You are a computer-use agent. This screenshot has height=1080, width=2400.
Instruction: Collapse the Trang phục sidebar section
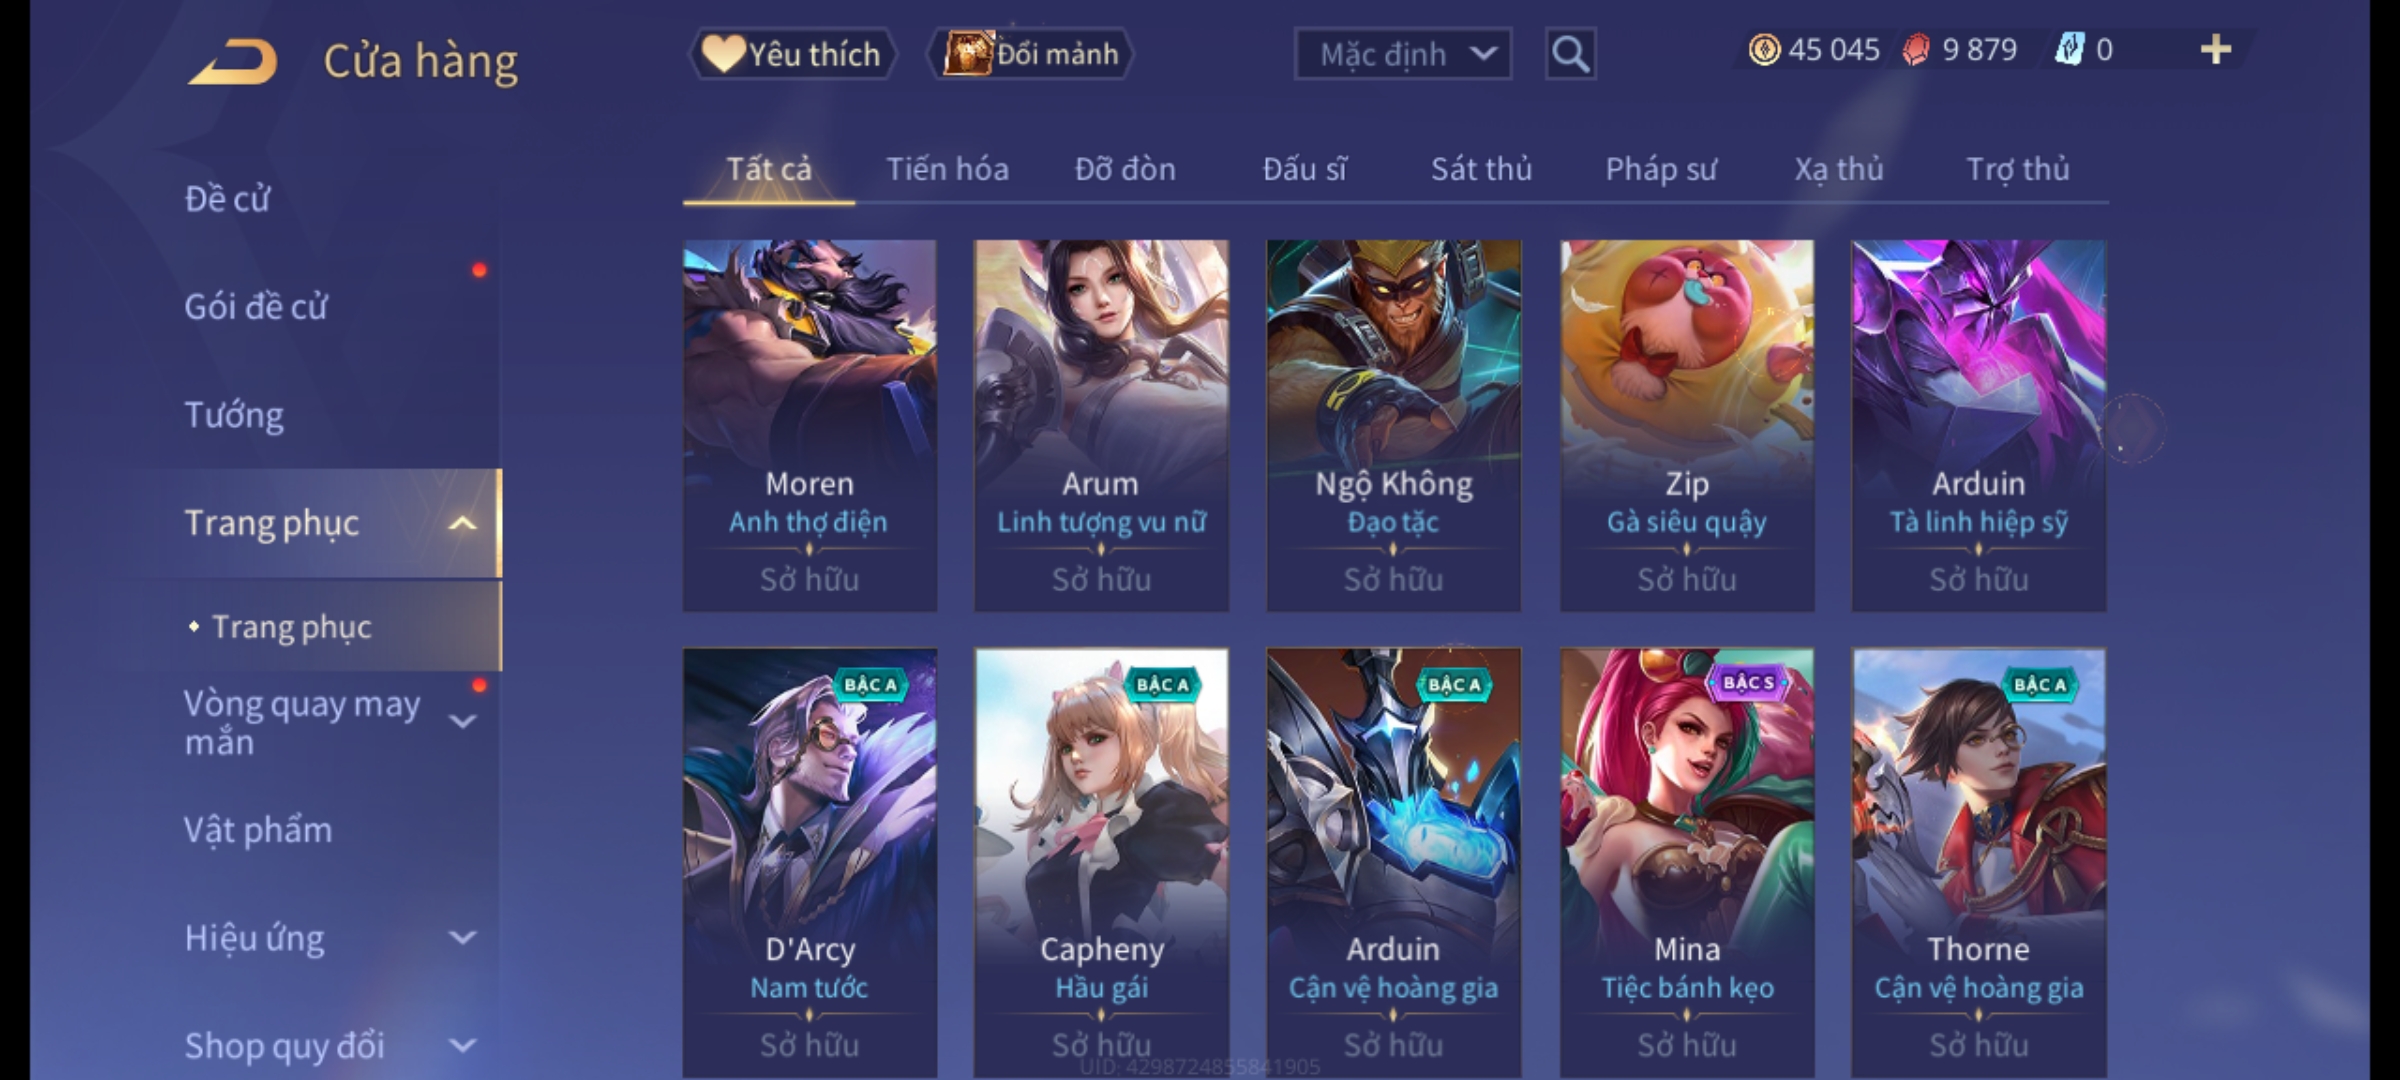(x=461, y=523)
